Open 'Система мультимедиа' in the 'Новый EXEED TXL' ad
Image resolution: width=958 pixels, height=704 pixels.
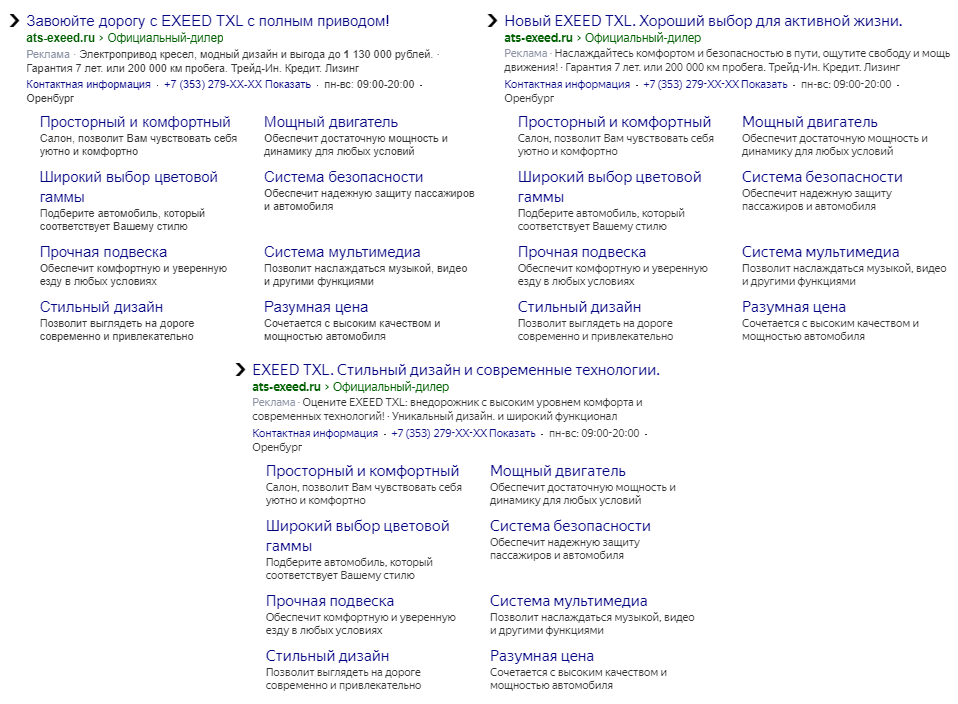pyautogui.click(x=821, y=252)
